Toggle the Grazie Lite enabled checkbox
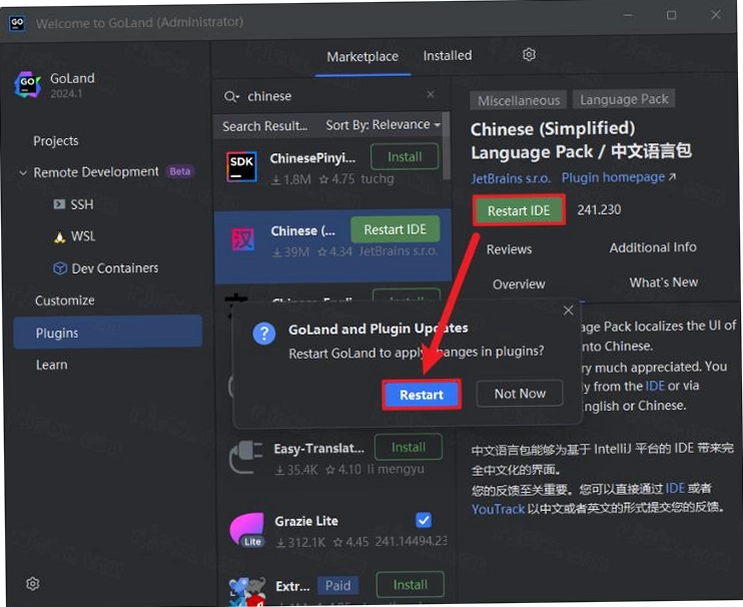743x607 pixels. [424, 520]
